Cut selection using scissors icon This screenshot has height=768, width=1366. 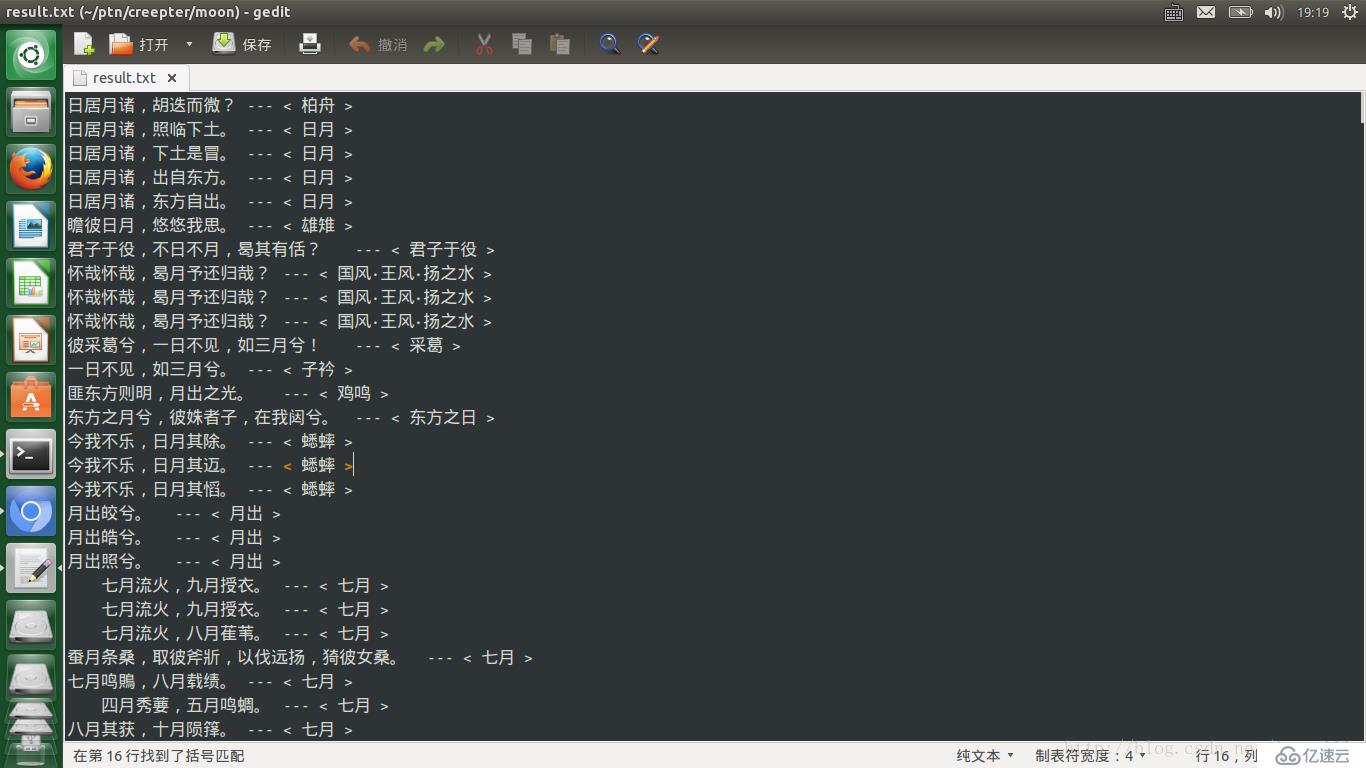(484, 44)
